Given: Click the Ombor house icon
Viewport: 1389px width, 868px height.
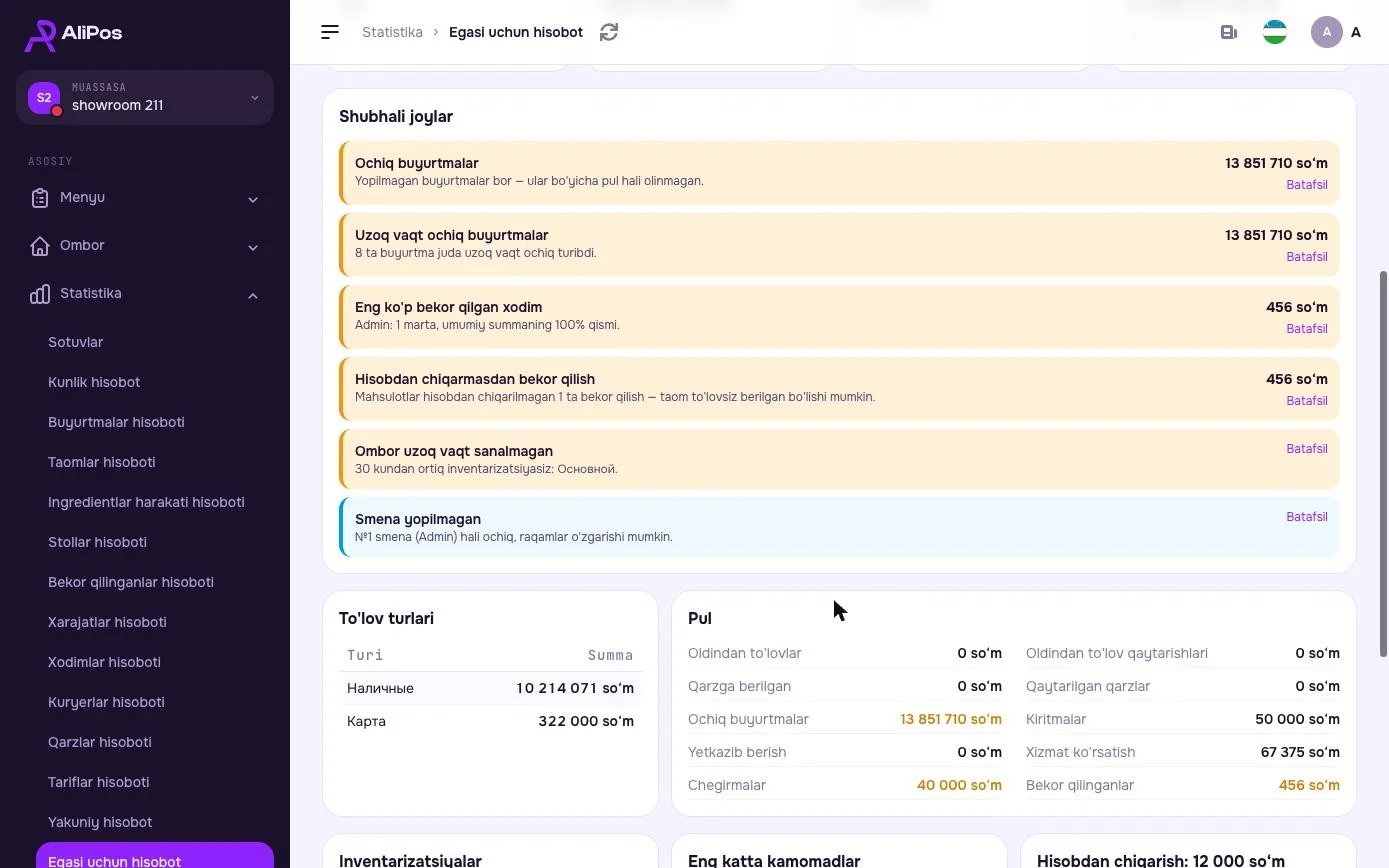Looking at the screenshot, I should pyautogui.click(x=39, y=246).
